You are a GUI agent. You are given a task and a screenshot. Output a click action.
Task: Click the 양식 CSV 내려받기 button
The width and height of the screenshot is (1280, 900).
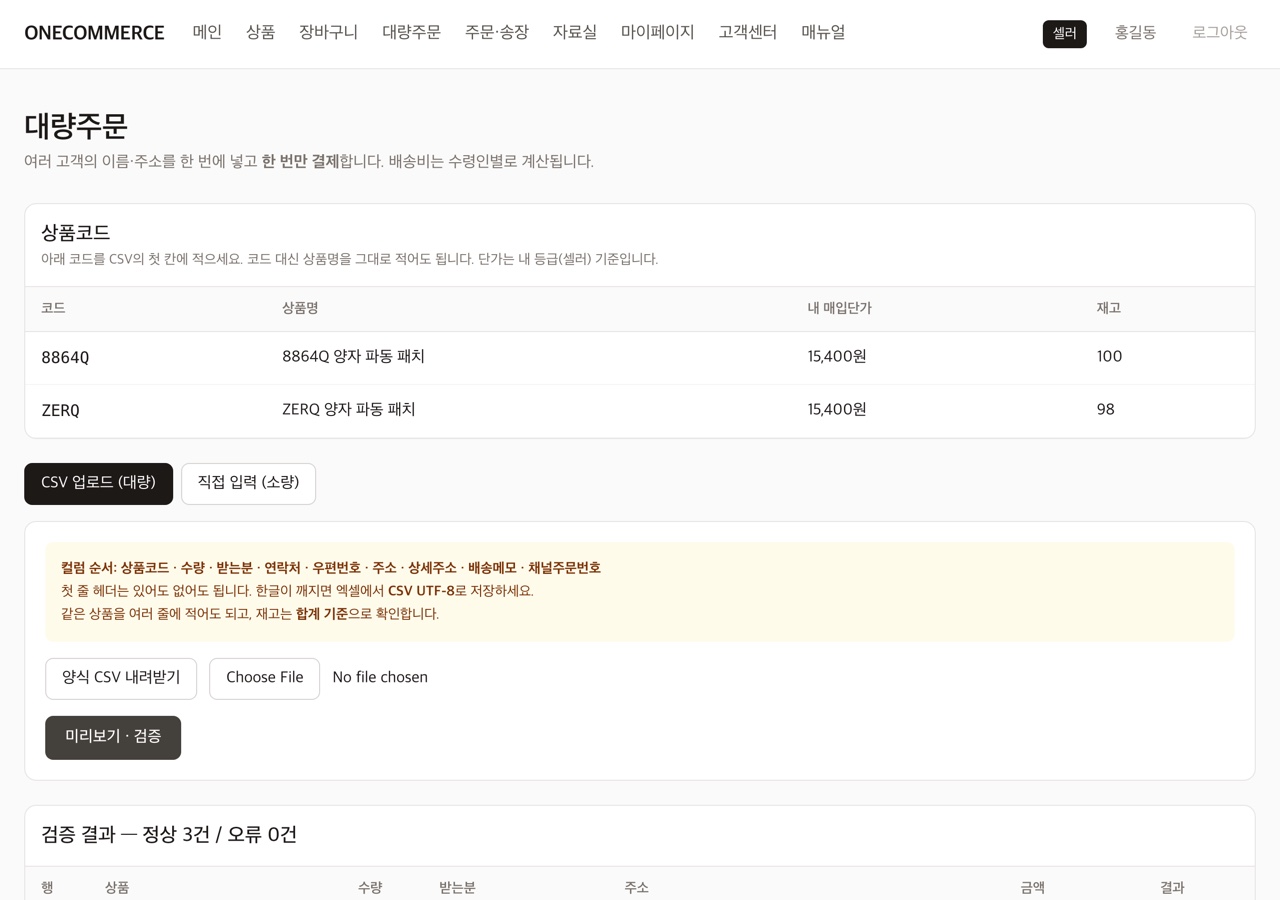121,678
